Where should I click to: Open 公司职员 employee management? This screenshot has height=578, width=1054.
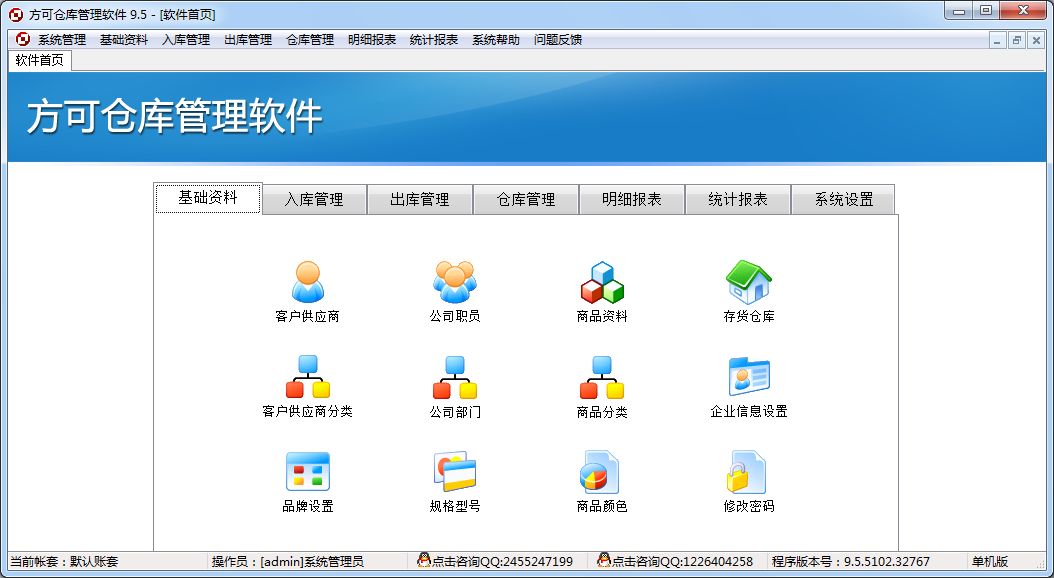click(x=454, y=287)
